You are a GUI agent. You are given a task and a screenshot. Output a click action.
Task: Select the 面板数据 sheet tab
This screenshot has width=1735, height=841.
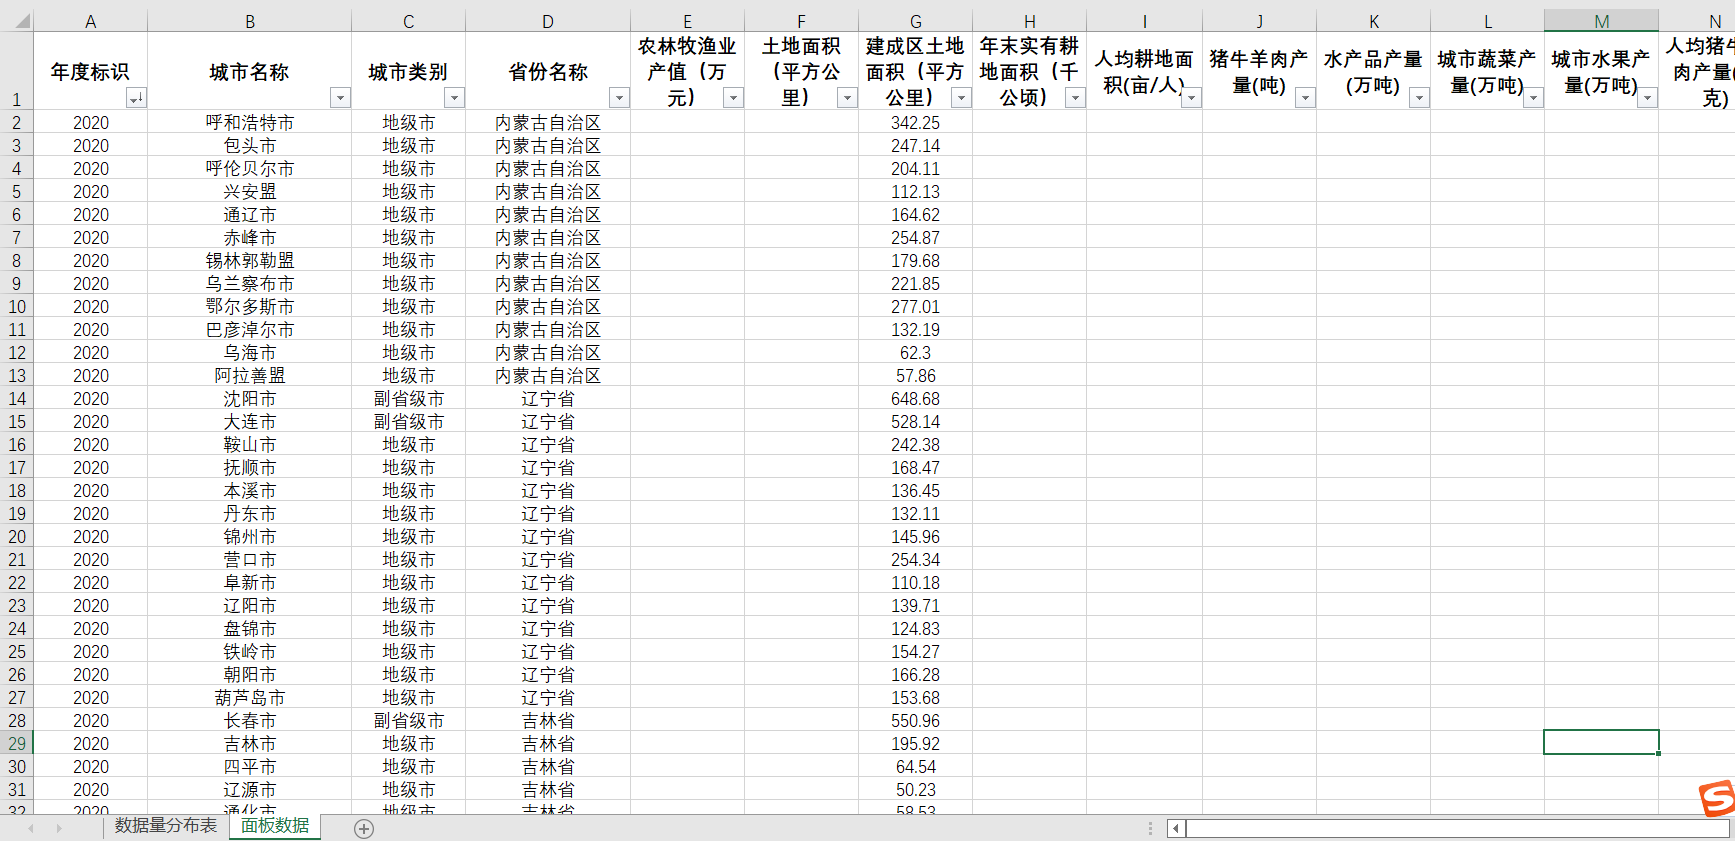tap(275, 826)
